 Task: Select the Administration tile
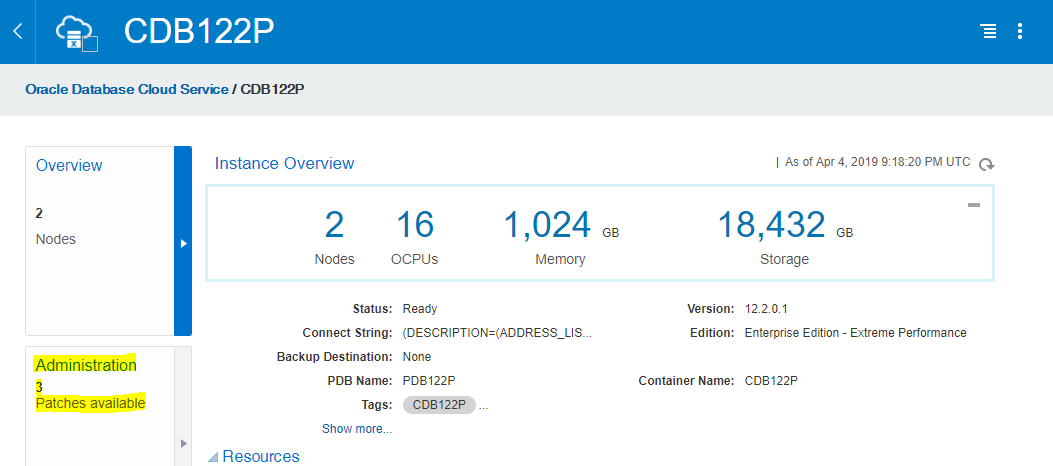[x=86, y=366]
